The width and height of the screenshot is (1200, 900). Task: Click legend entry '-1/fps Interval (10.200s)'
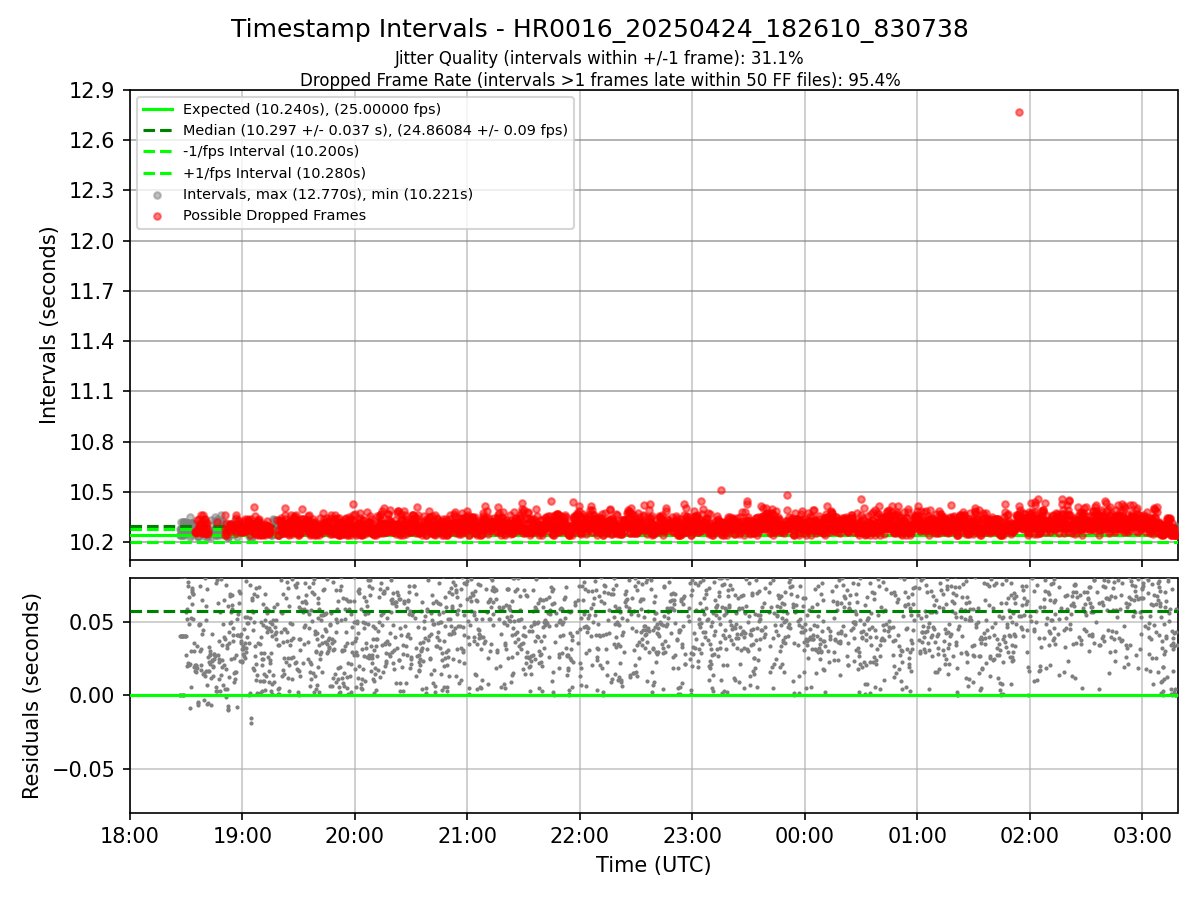point(271,151)
